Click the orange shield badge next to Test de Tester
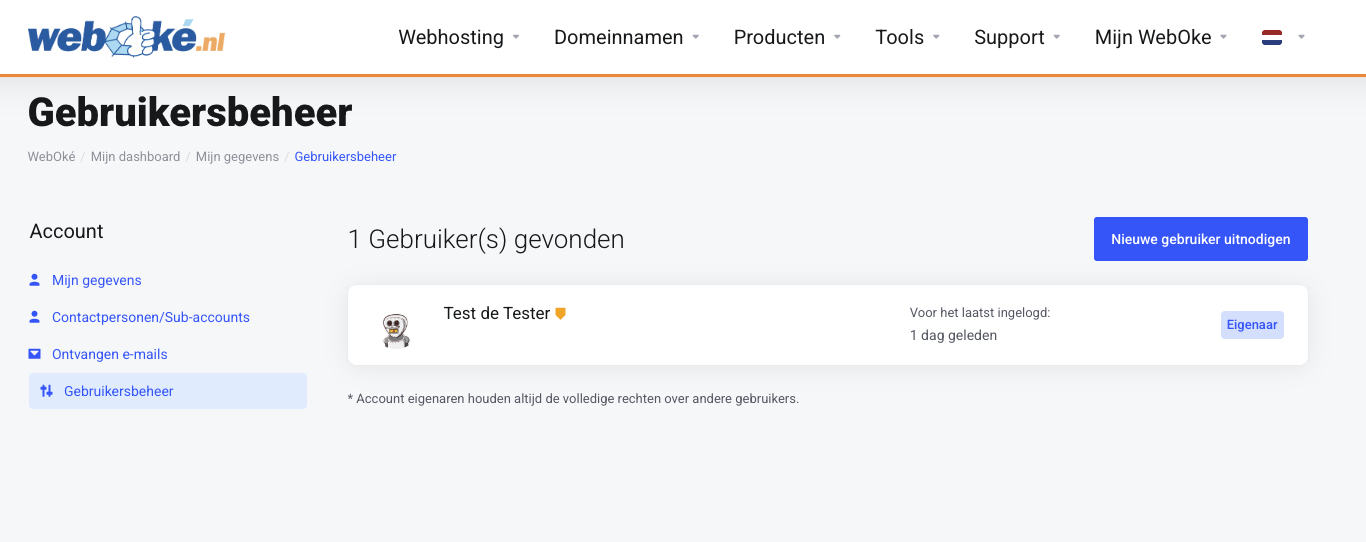Image resolution: width=1366 pixels, height=542 pixels. [x=561, y=314]
